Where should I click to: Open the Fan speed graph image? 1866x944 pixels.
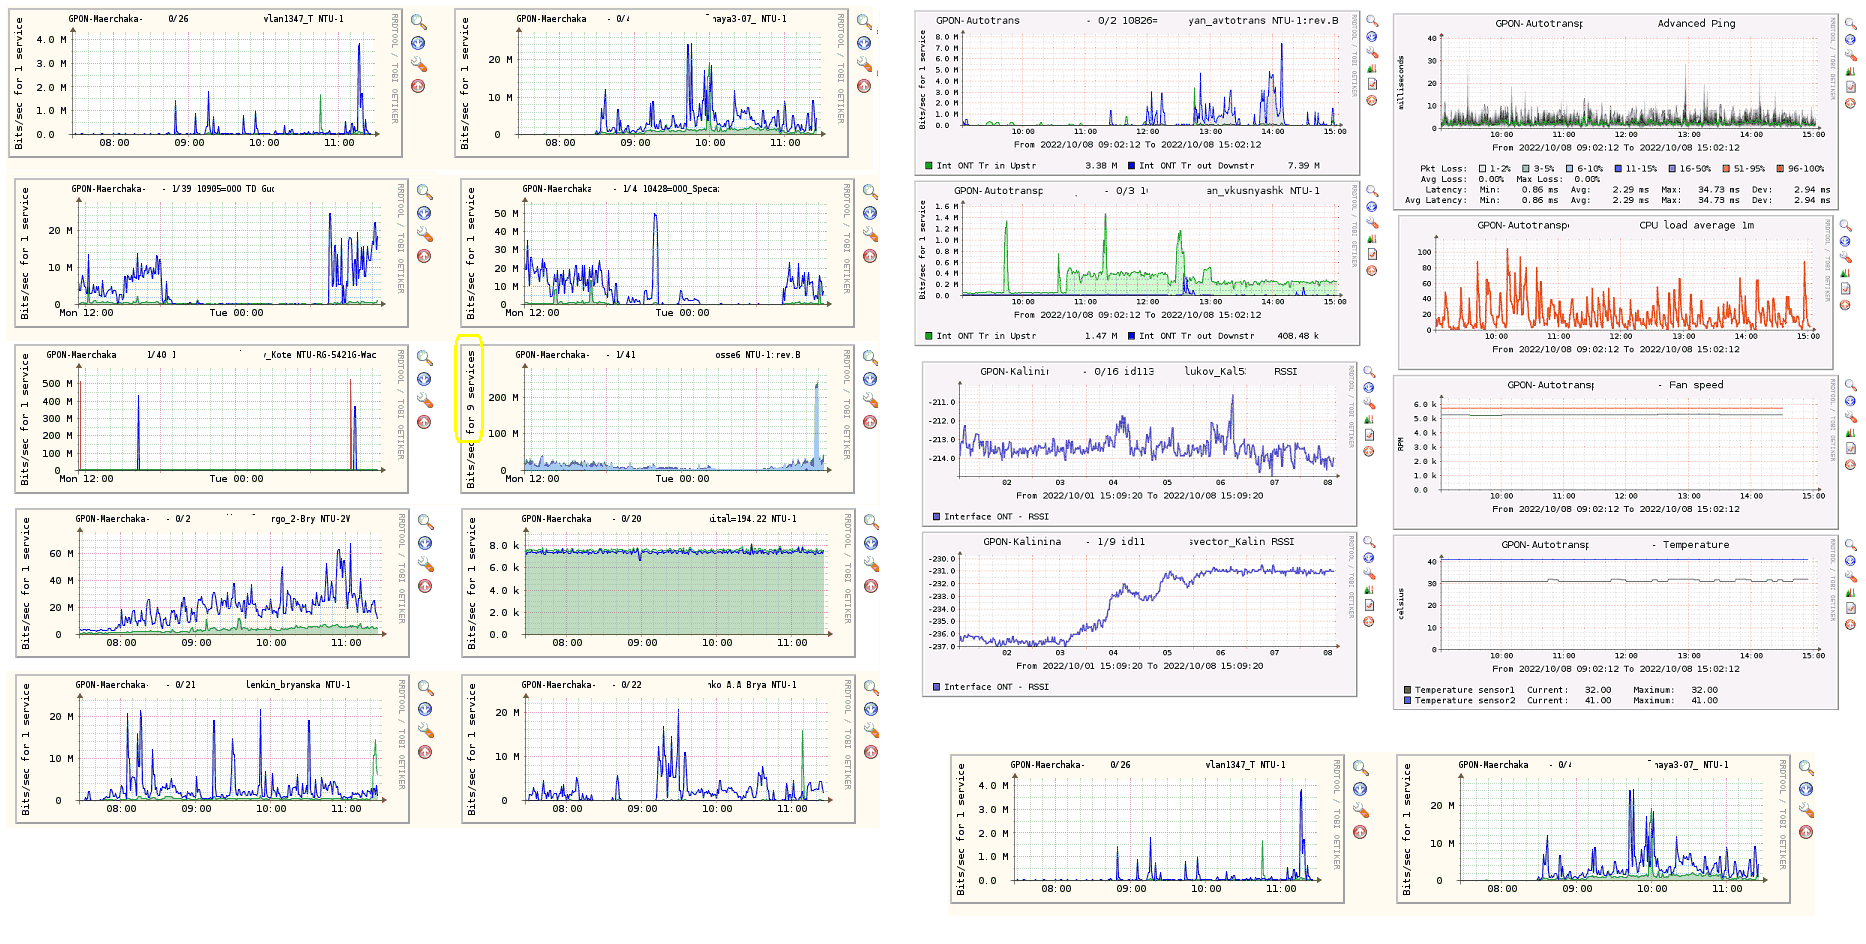click(1615, 452)
